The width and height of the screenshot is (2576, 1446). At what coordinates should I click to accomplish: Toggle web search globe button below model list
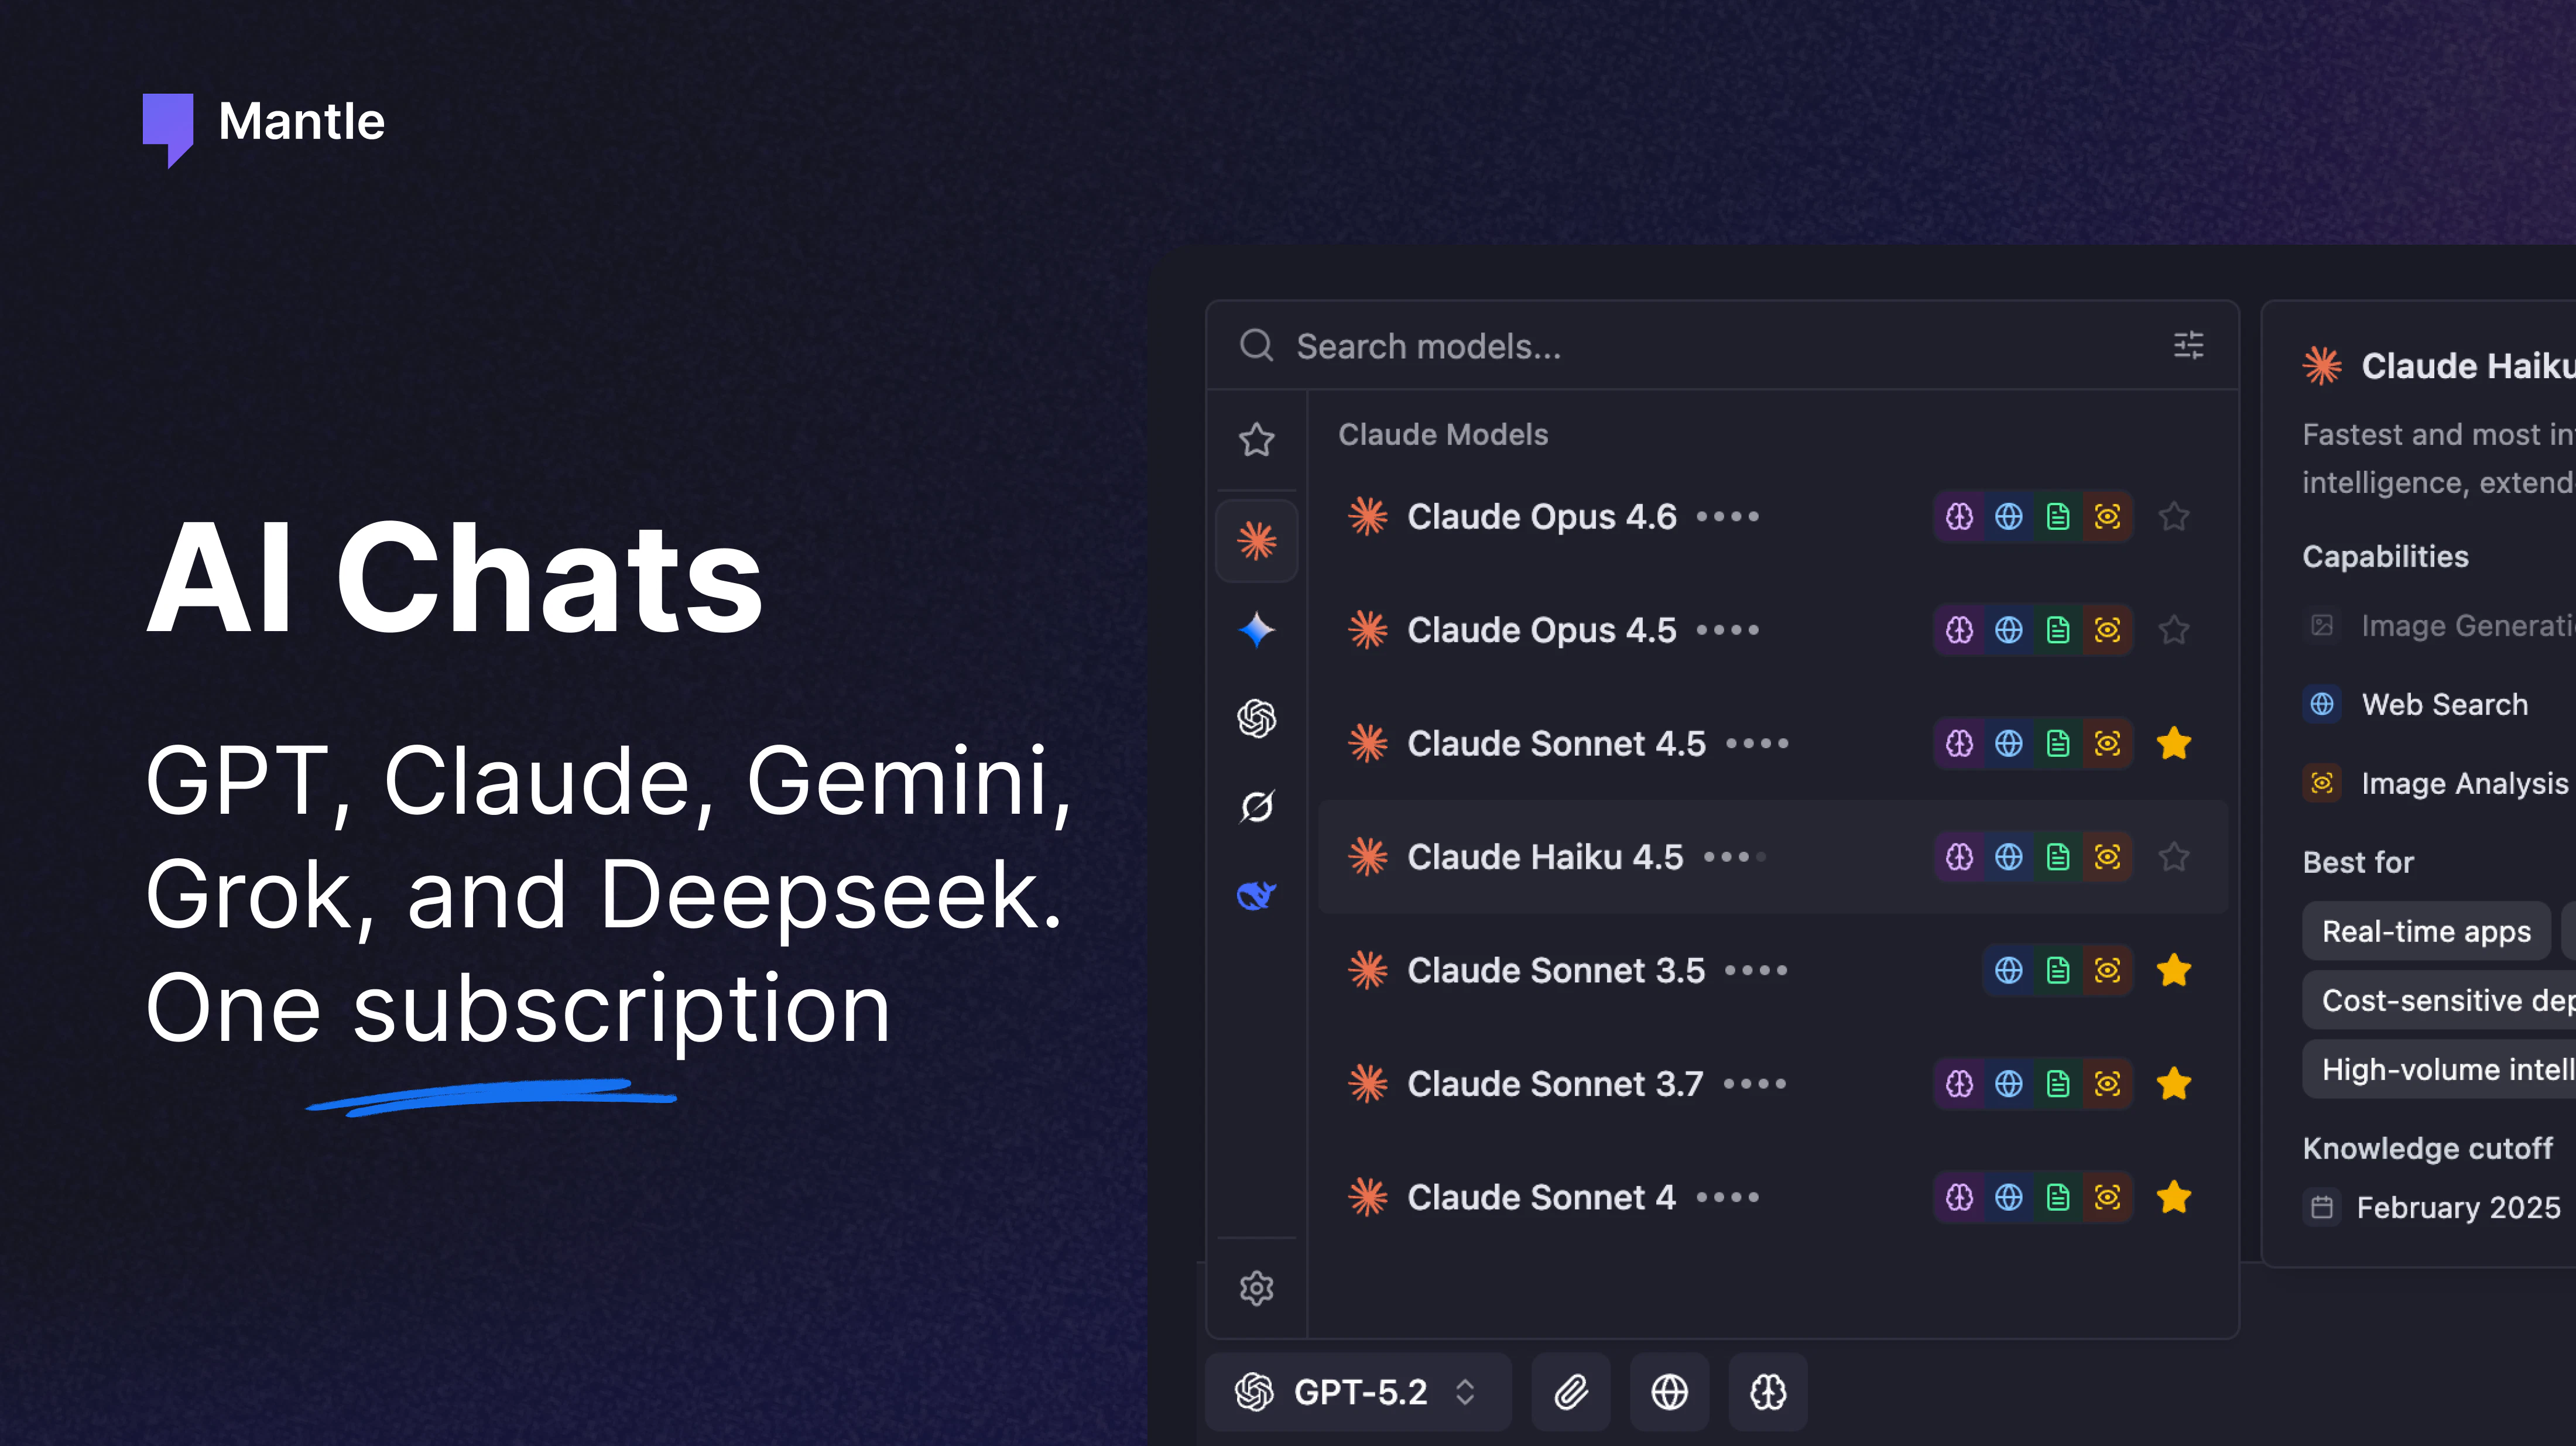pos(1669,1392)
